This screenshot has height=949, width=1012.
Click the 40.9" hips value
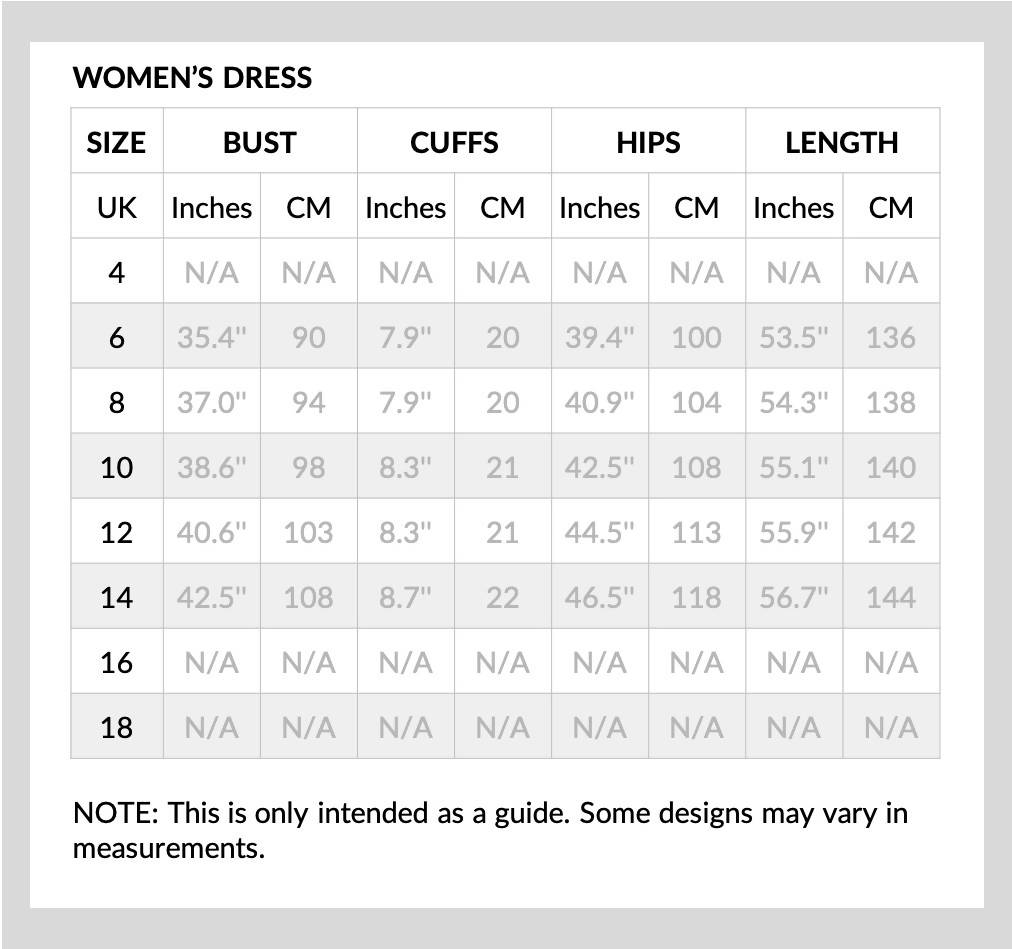click(600, 403)
